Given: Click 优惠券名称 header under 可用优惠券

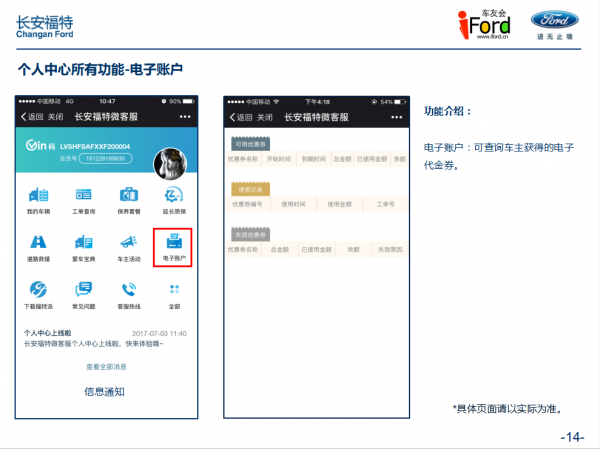Looking at the screenshot, I should coord(243,159).
